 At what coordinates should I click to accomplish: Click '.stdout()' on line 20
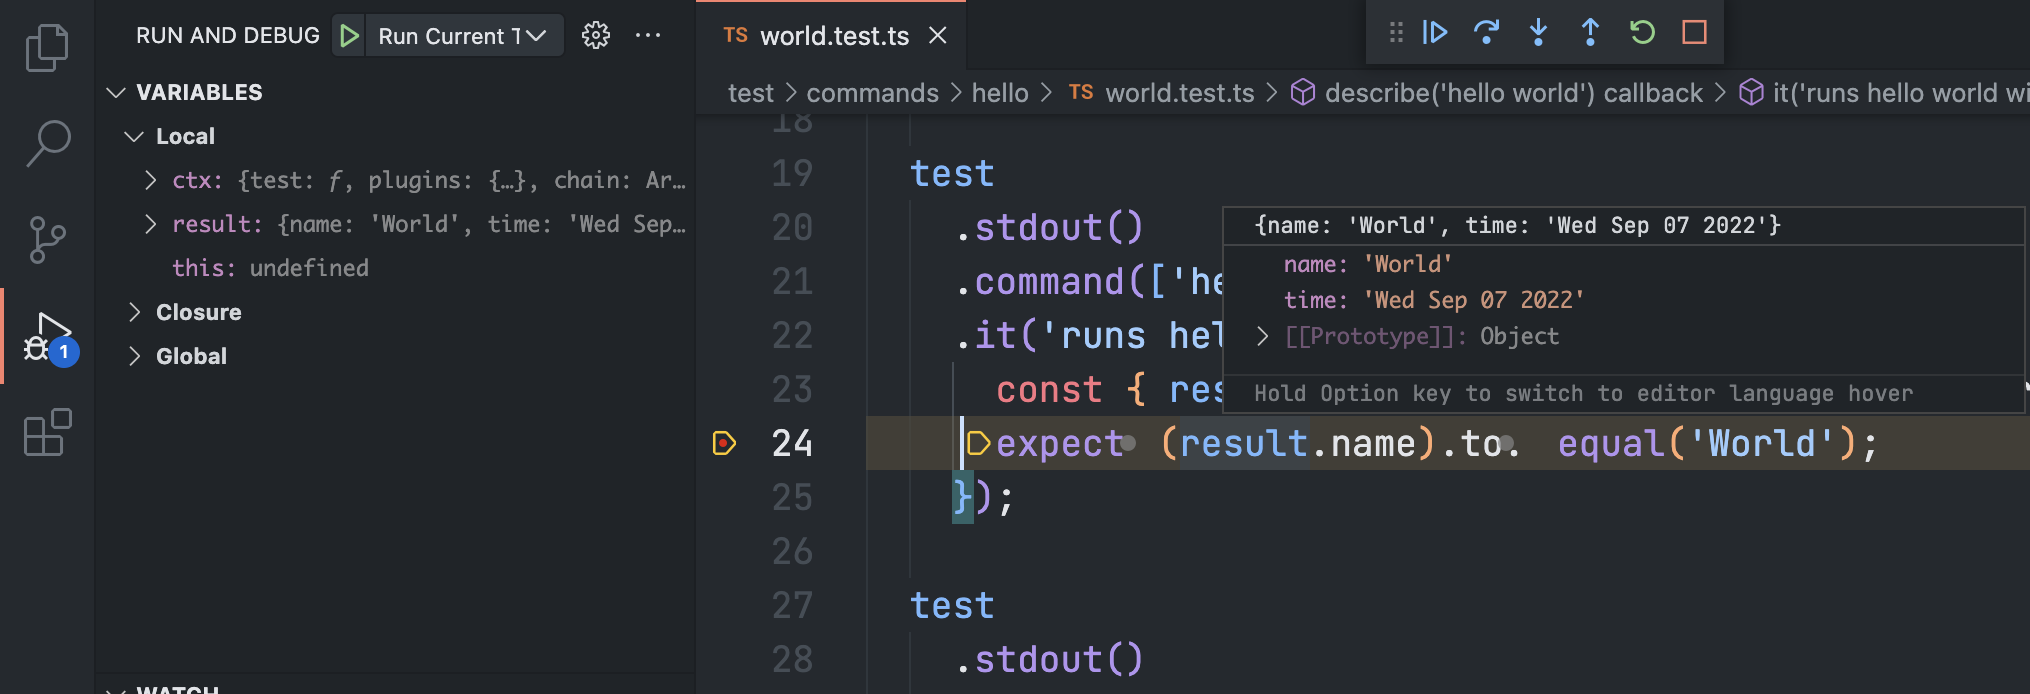[x=1049, y=227]
